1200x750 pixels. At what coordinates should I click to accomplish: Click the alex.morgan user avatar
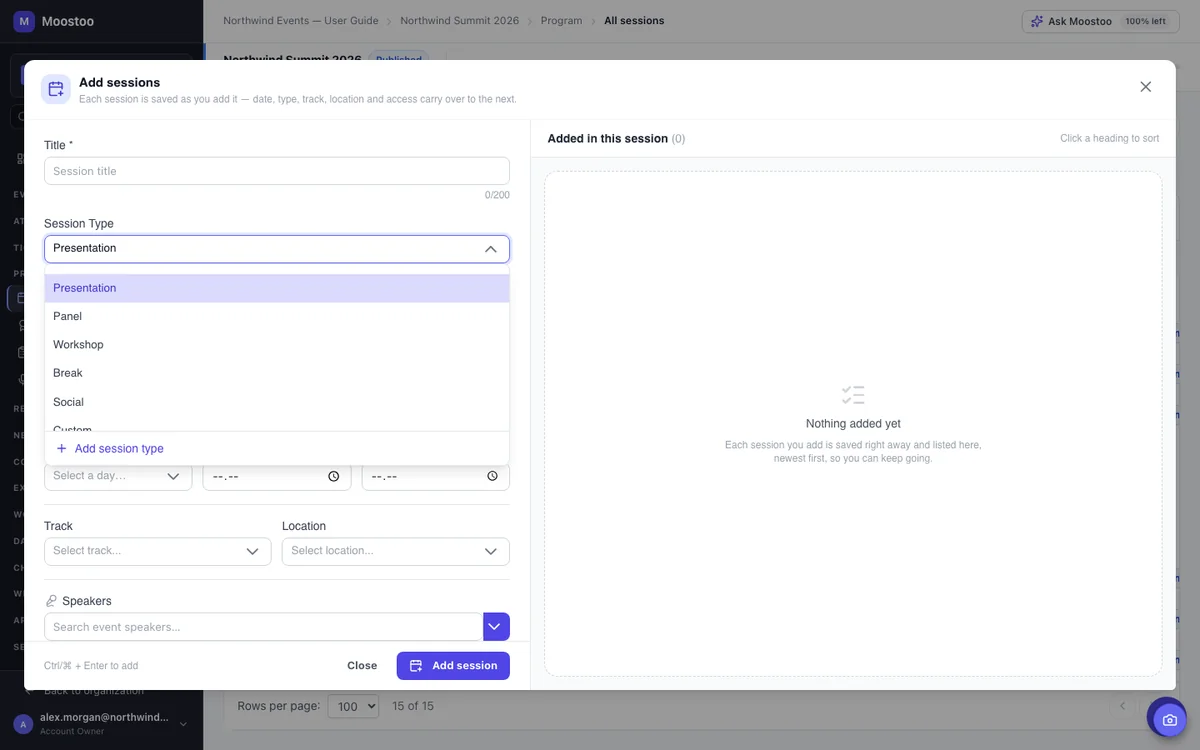point(23,724)
